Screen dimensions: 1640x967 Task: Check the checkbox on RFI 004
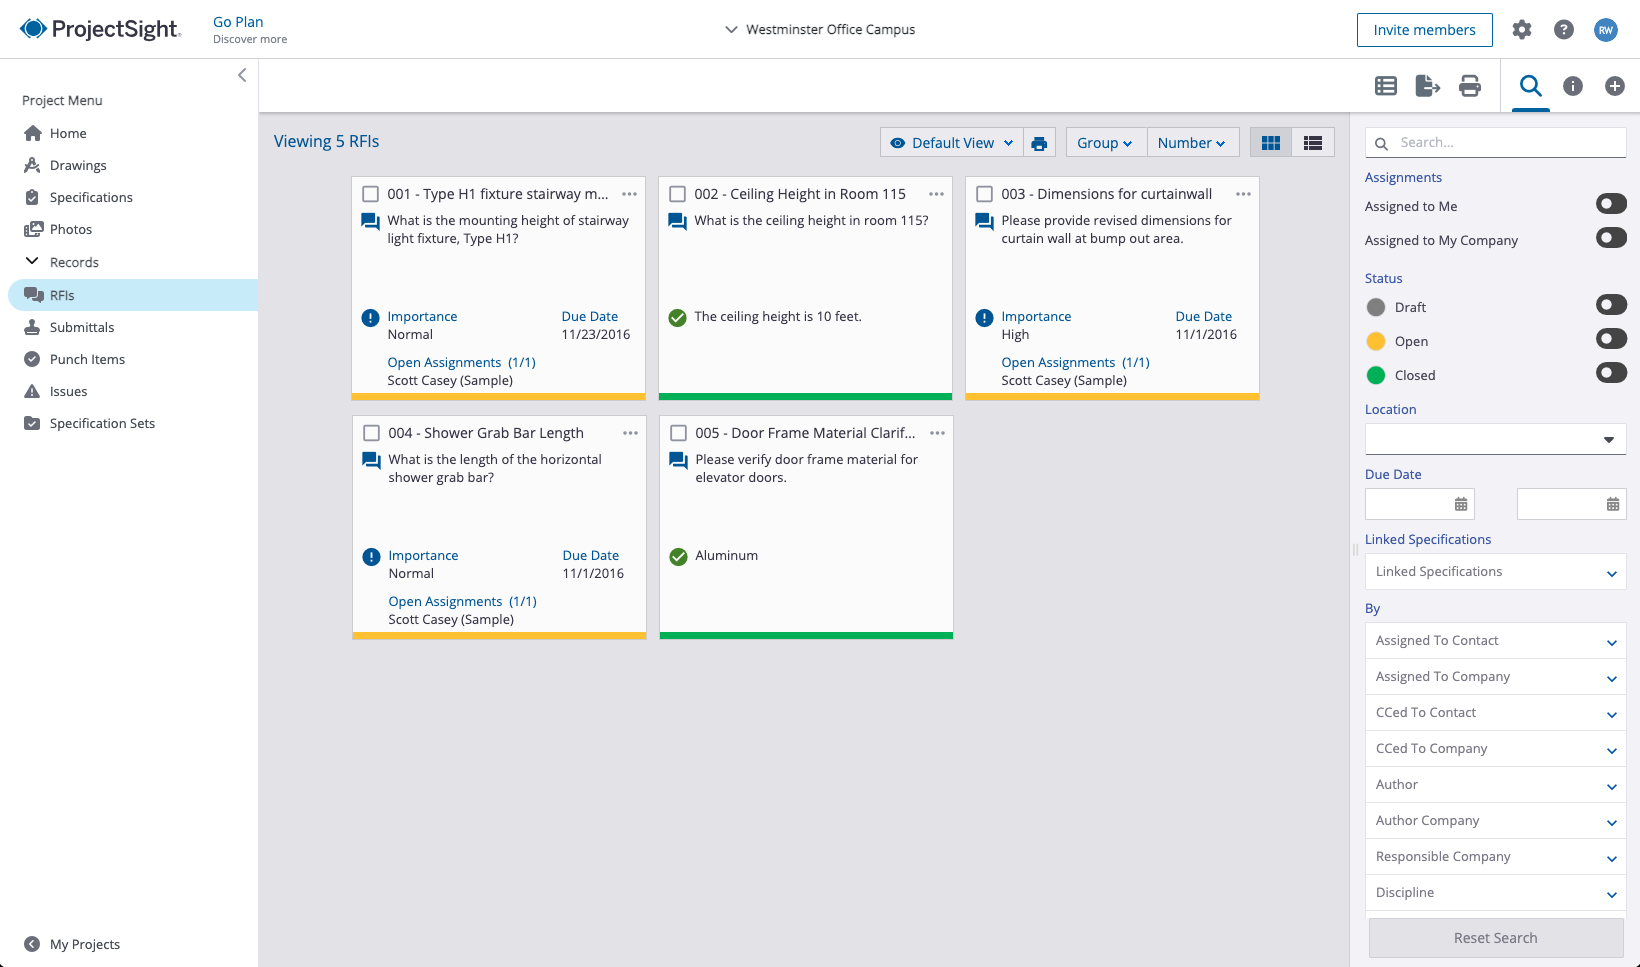371,432
